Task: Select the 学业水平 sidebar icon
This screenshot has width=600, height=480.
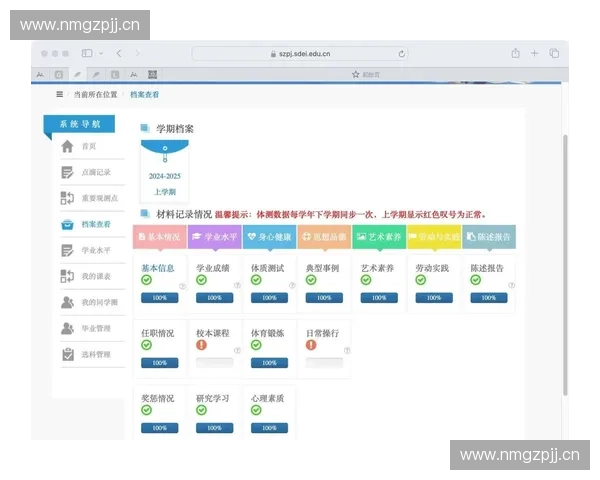Action: [67, 251]
